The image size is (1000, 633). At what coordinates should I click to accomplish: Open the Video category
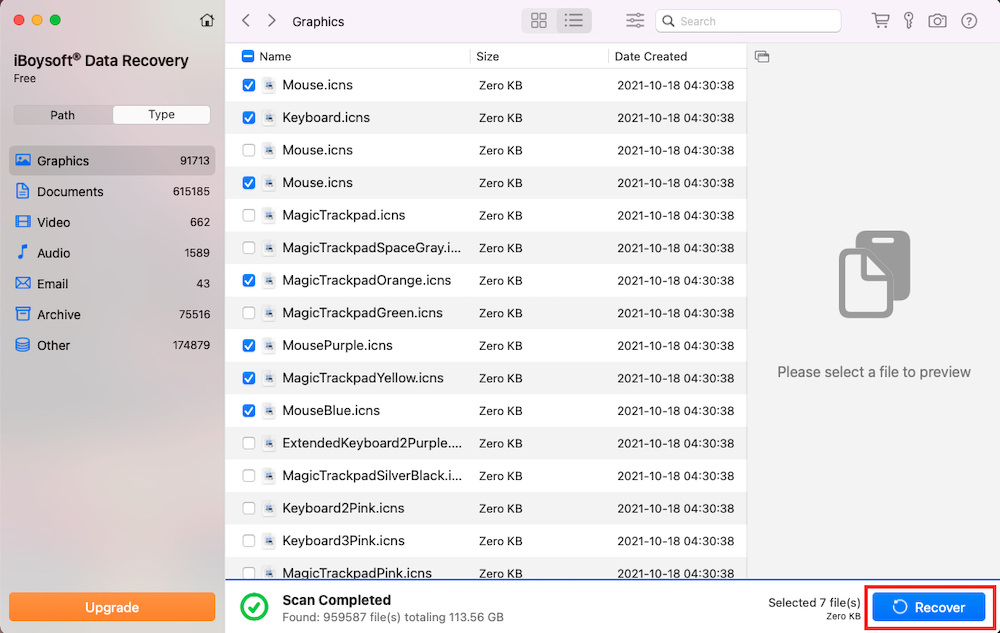112,222
